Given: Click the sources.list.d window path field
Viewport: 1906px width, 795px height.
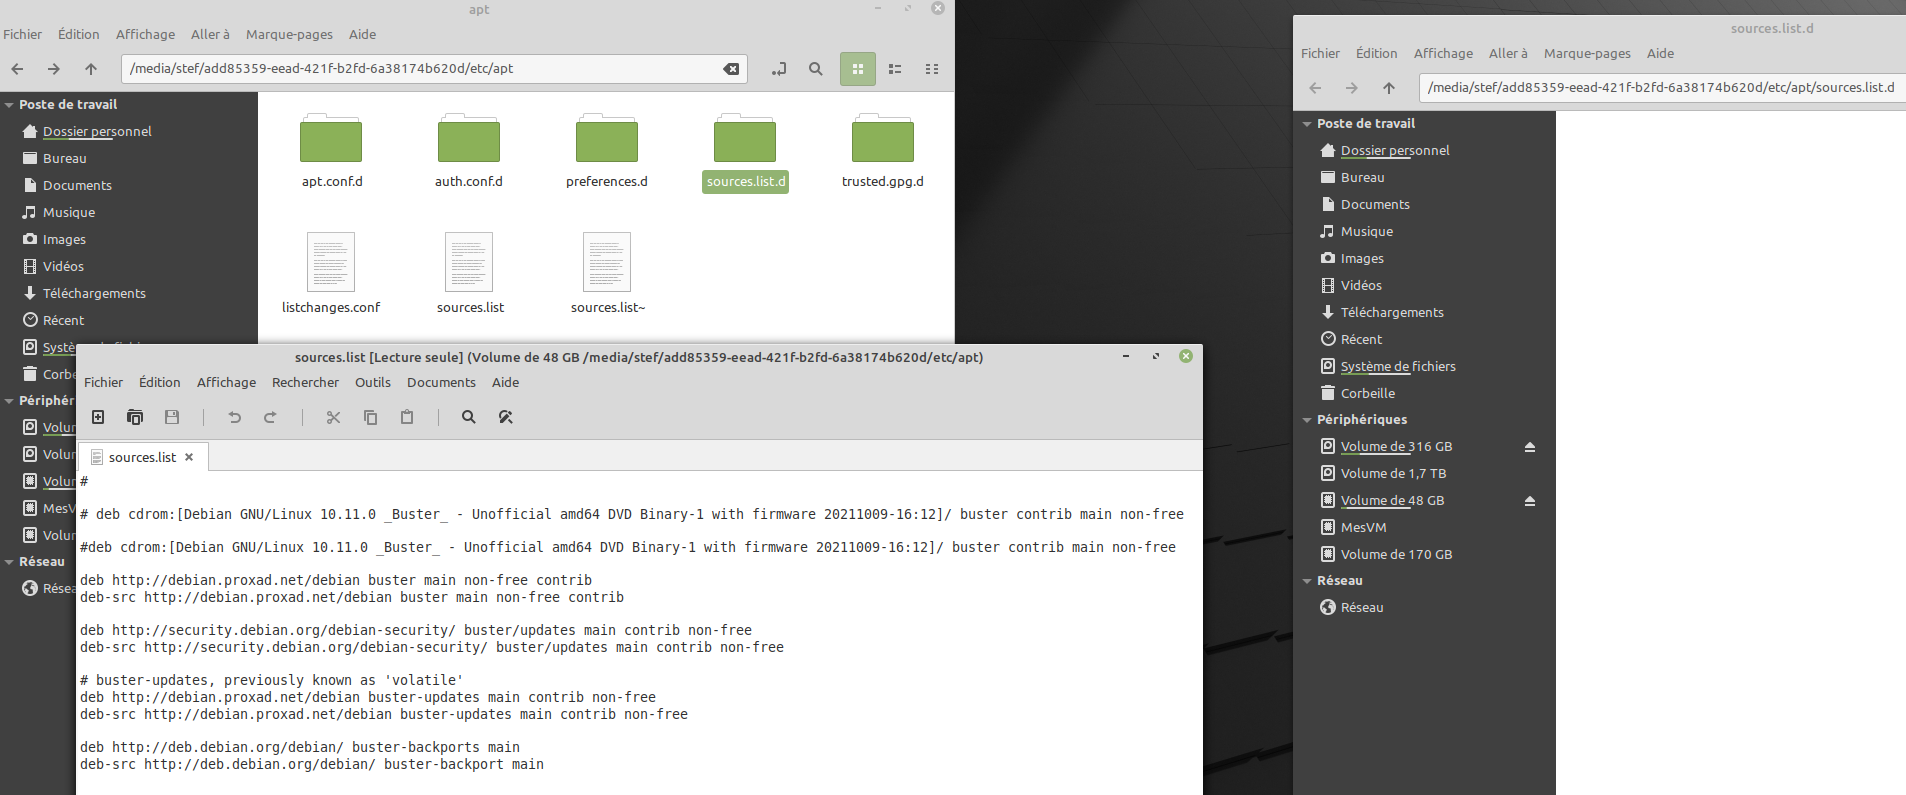Looking at the screenshot, I should point(1660,88).
